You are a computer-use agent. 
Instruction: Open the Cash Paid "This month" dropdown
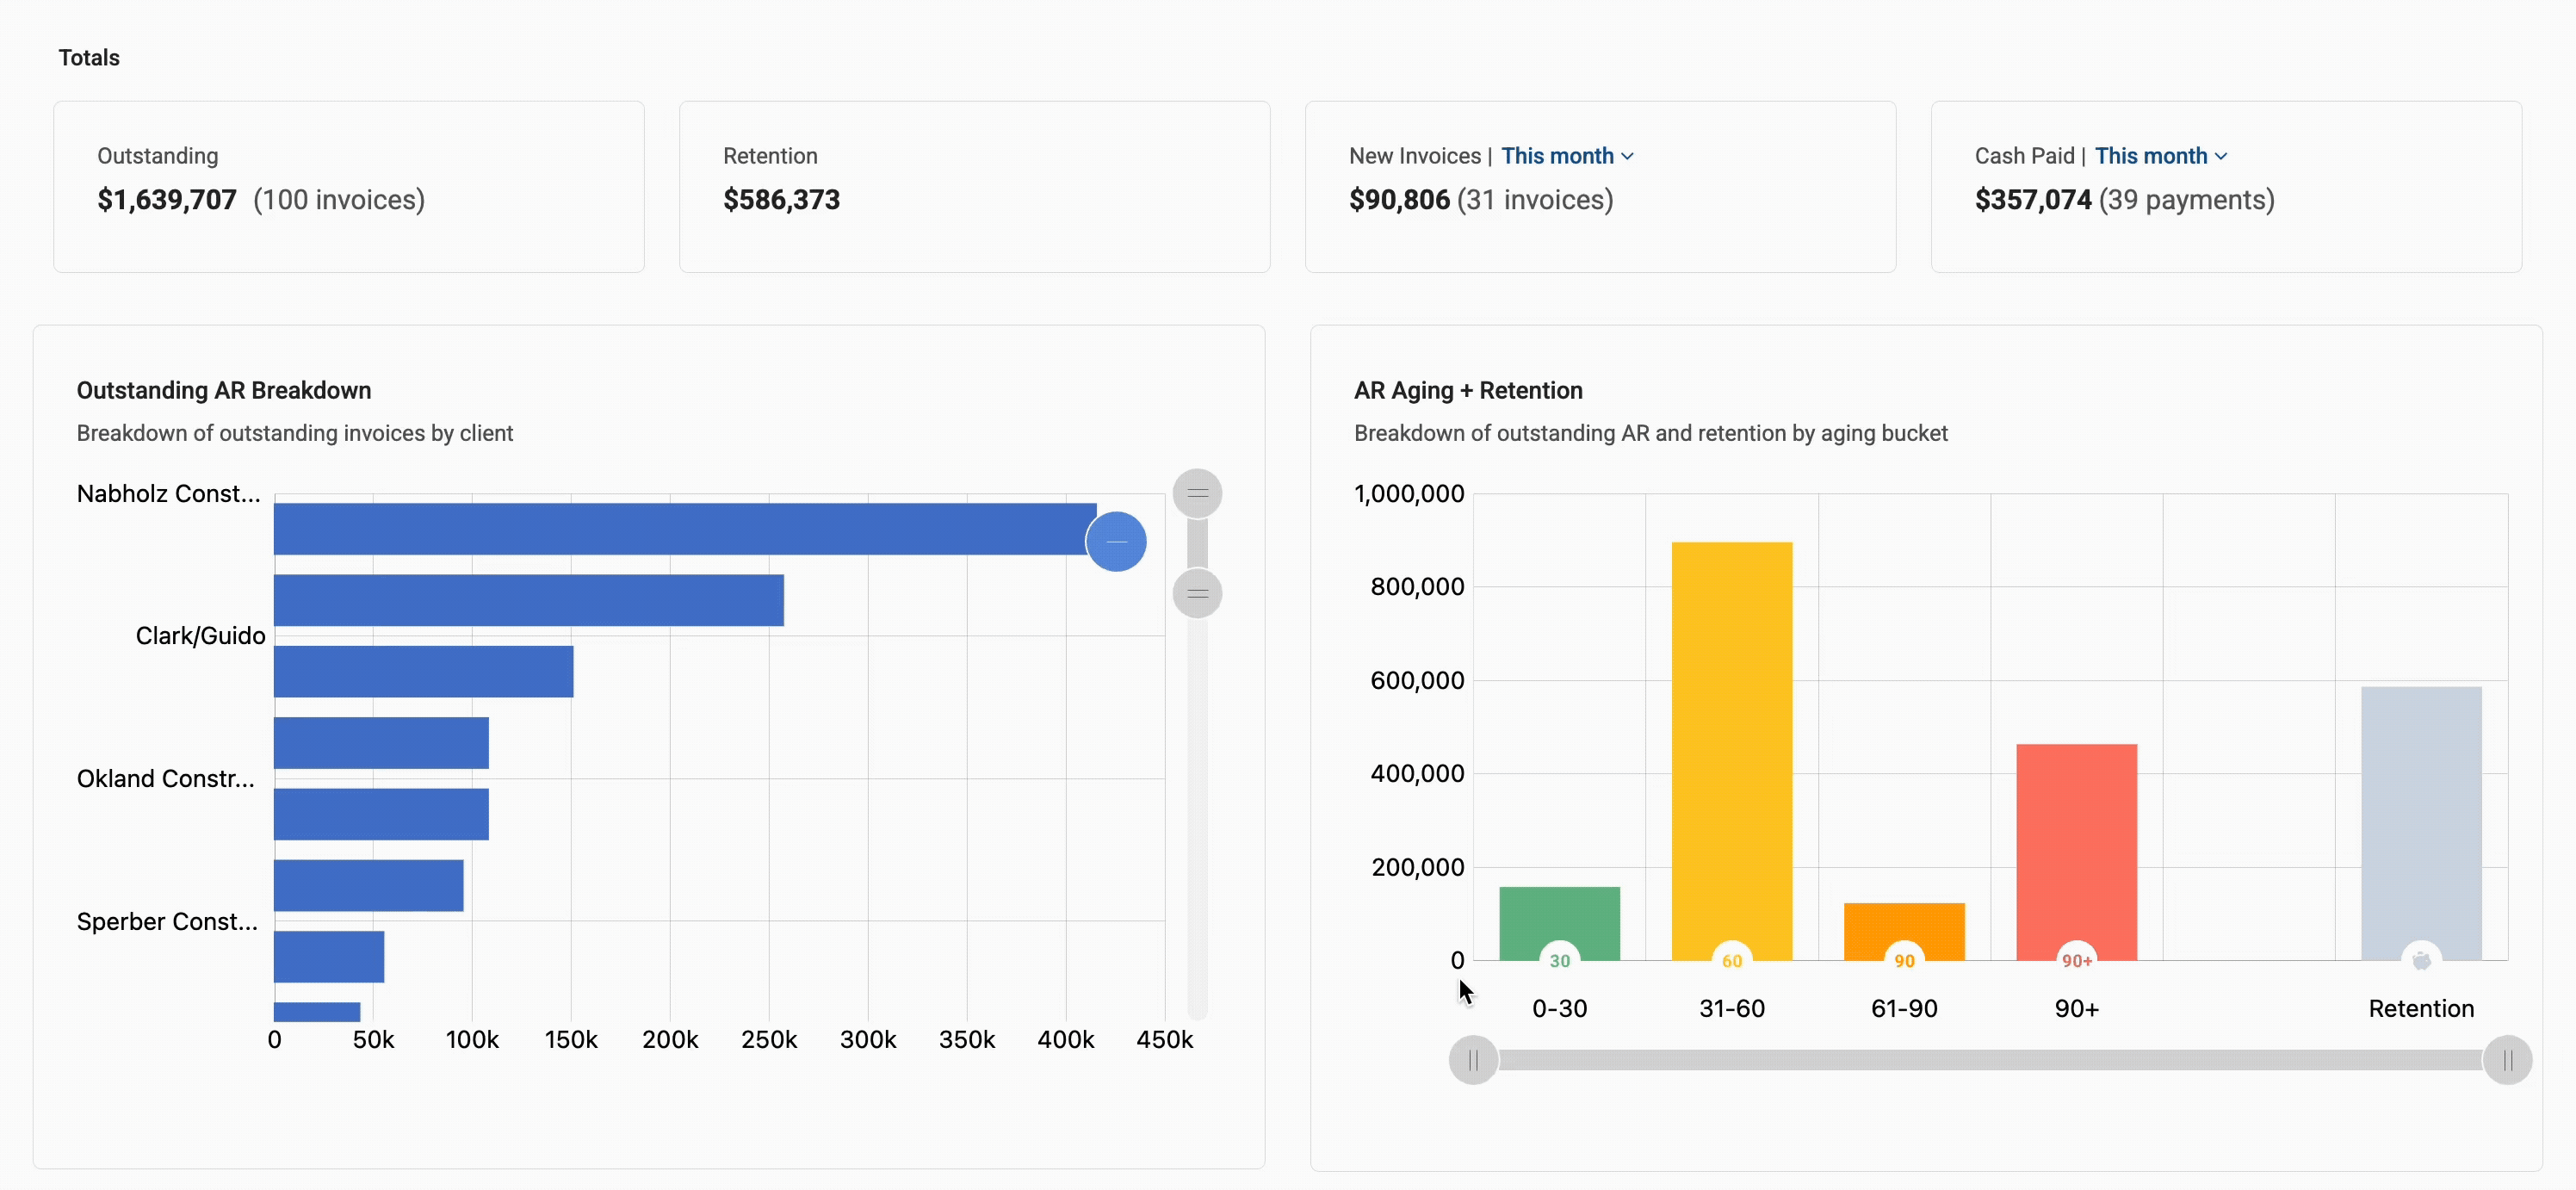[x=2161, y=156]
